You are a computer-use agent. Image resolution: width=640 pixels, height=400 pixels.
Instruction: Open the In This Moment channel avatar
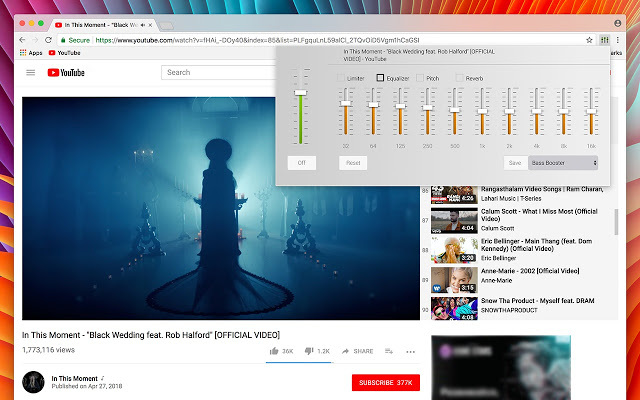click(x=34, y=383)
